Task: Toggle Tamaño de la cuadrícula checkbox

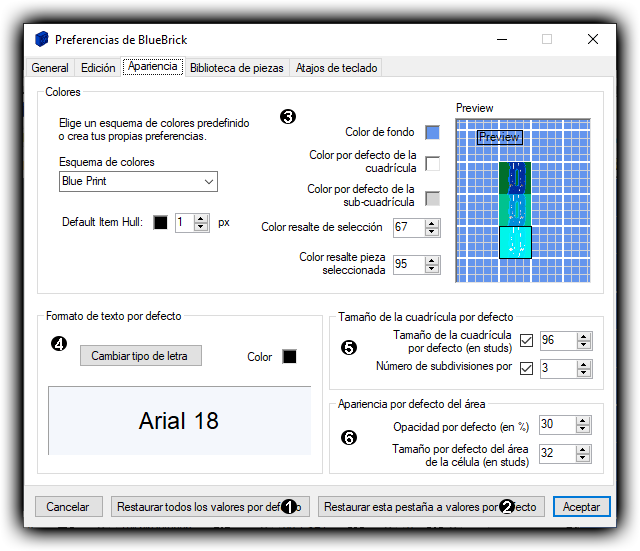Action: point(526,340)
